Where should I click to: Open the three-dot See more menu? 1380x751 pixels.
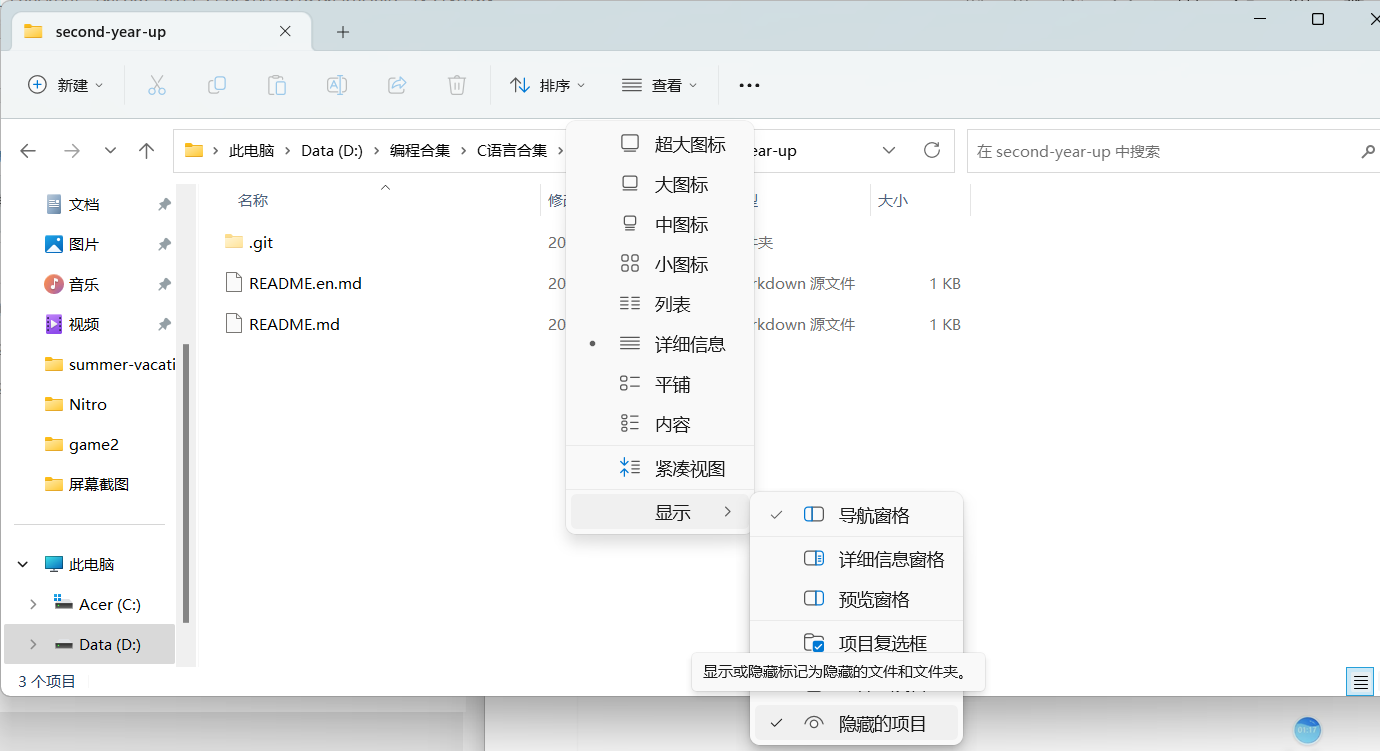[x=749, y=86]
